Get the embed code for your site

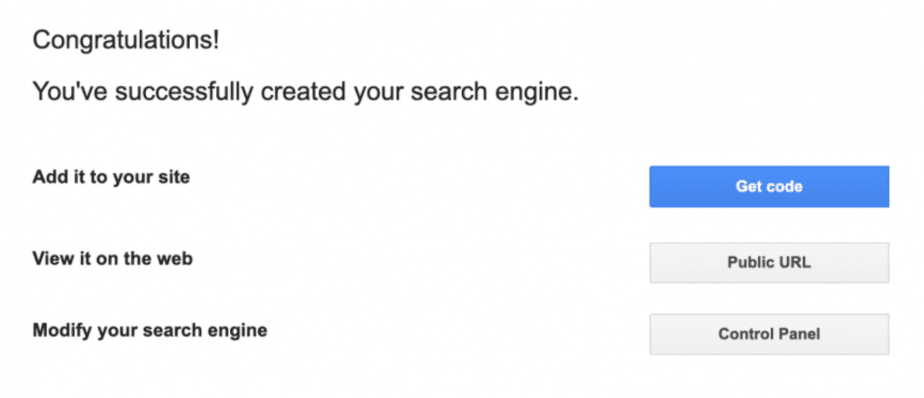pos(769,186)
